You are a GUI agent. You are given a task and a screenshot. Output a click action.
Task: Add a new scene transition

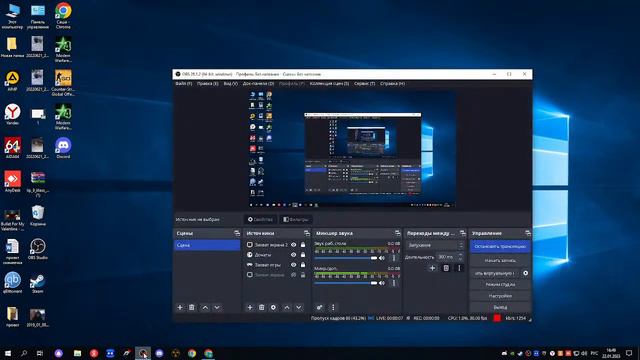click(432, 268)
